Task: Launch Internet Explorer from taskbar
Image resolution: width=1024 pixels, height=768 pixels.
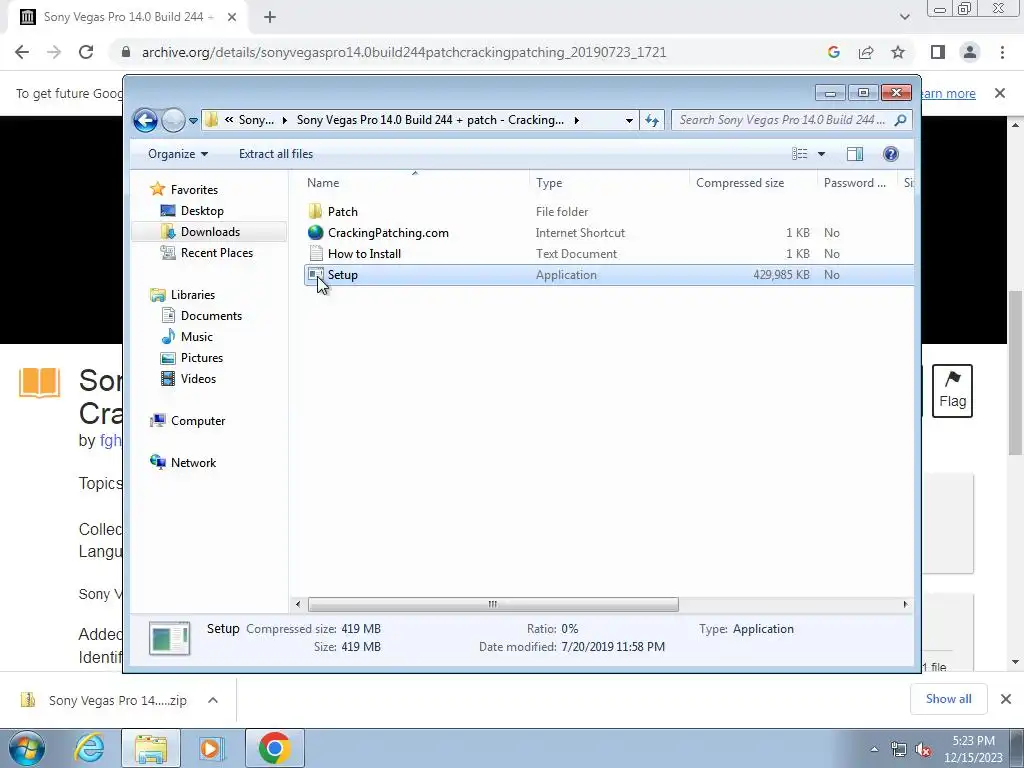Action: [x=89, y=748]
